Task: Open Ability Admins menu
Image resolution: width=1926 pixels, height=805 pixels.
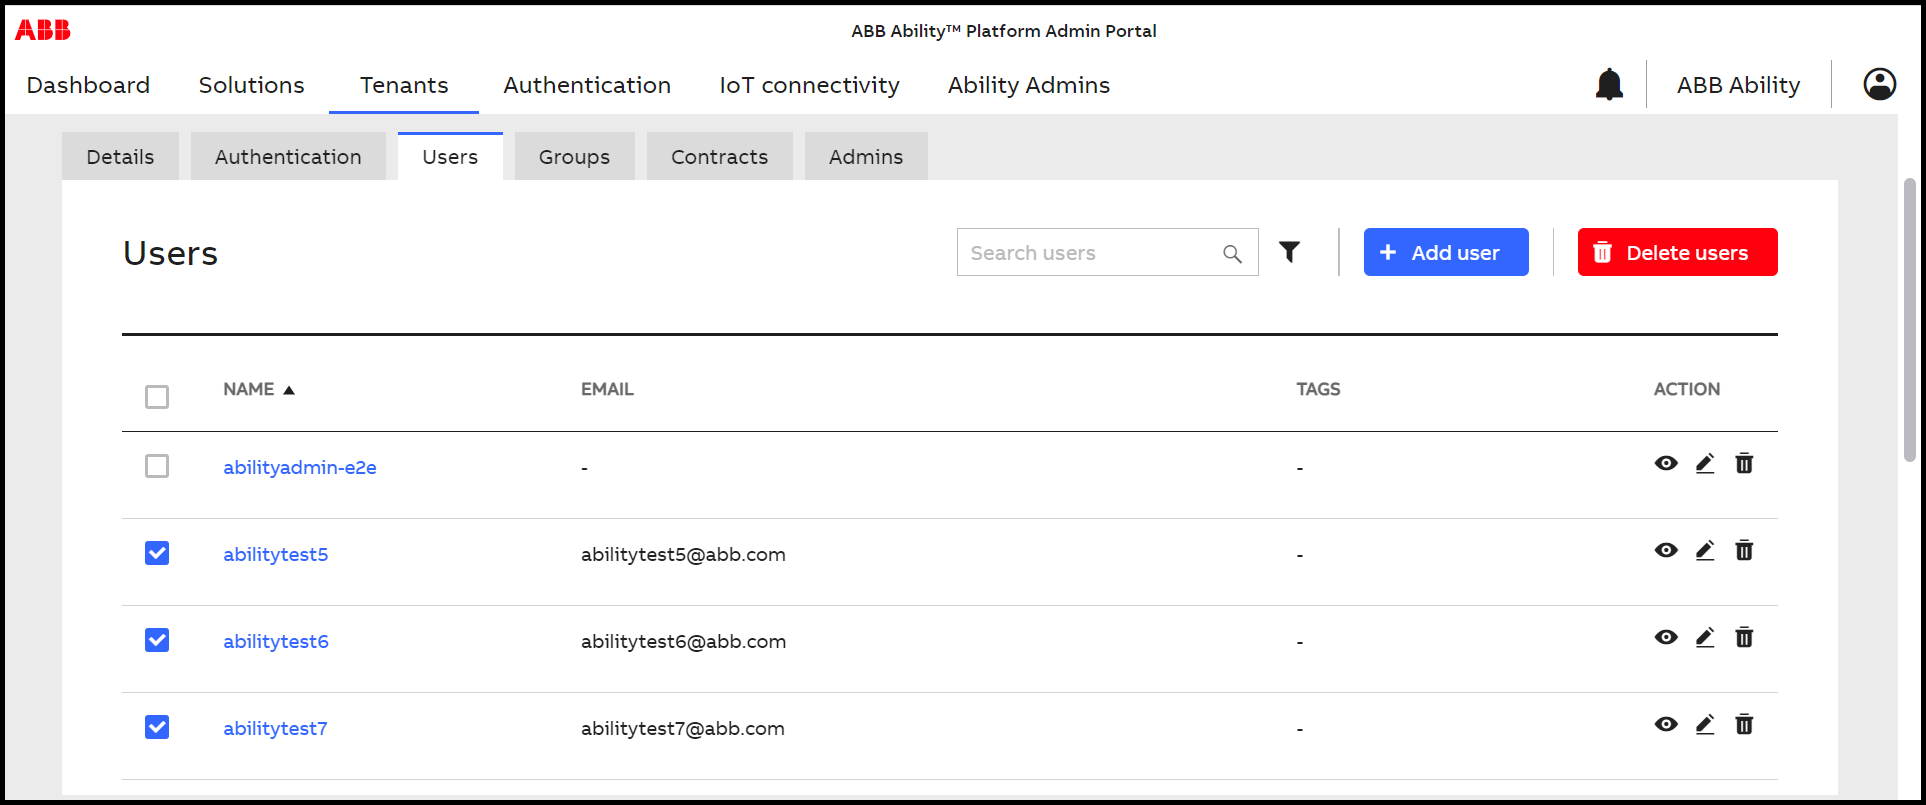Action: [x=1029, y=85]
